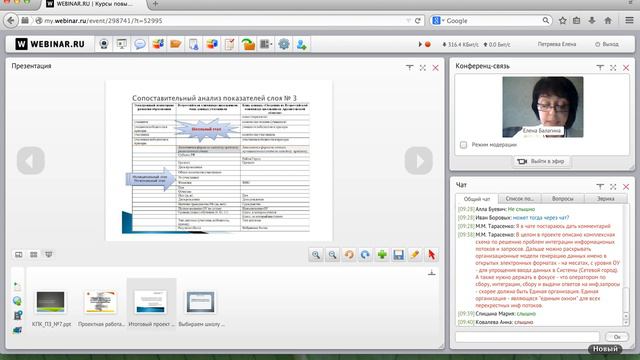Click the green plus add icon

pos(382,255)
